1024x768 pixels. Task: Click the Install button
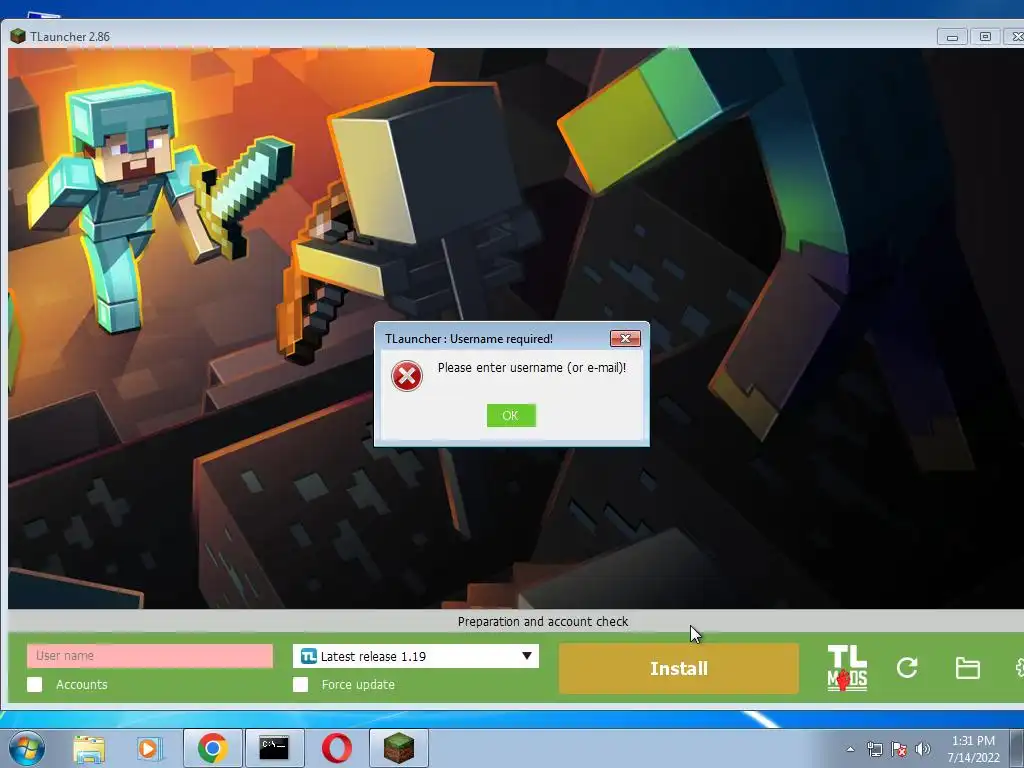(x=679, y=669)
